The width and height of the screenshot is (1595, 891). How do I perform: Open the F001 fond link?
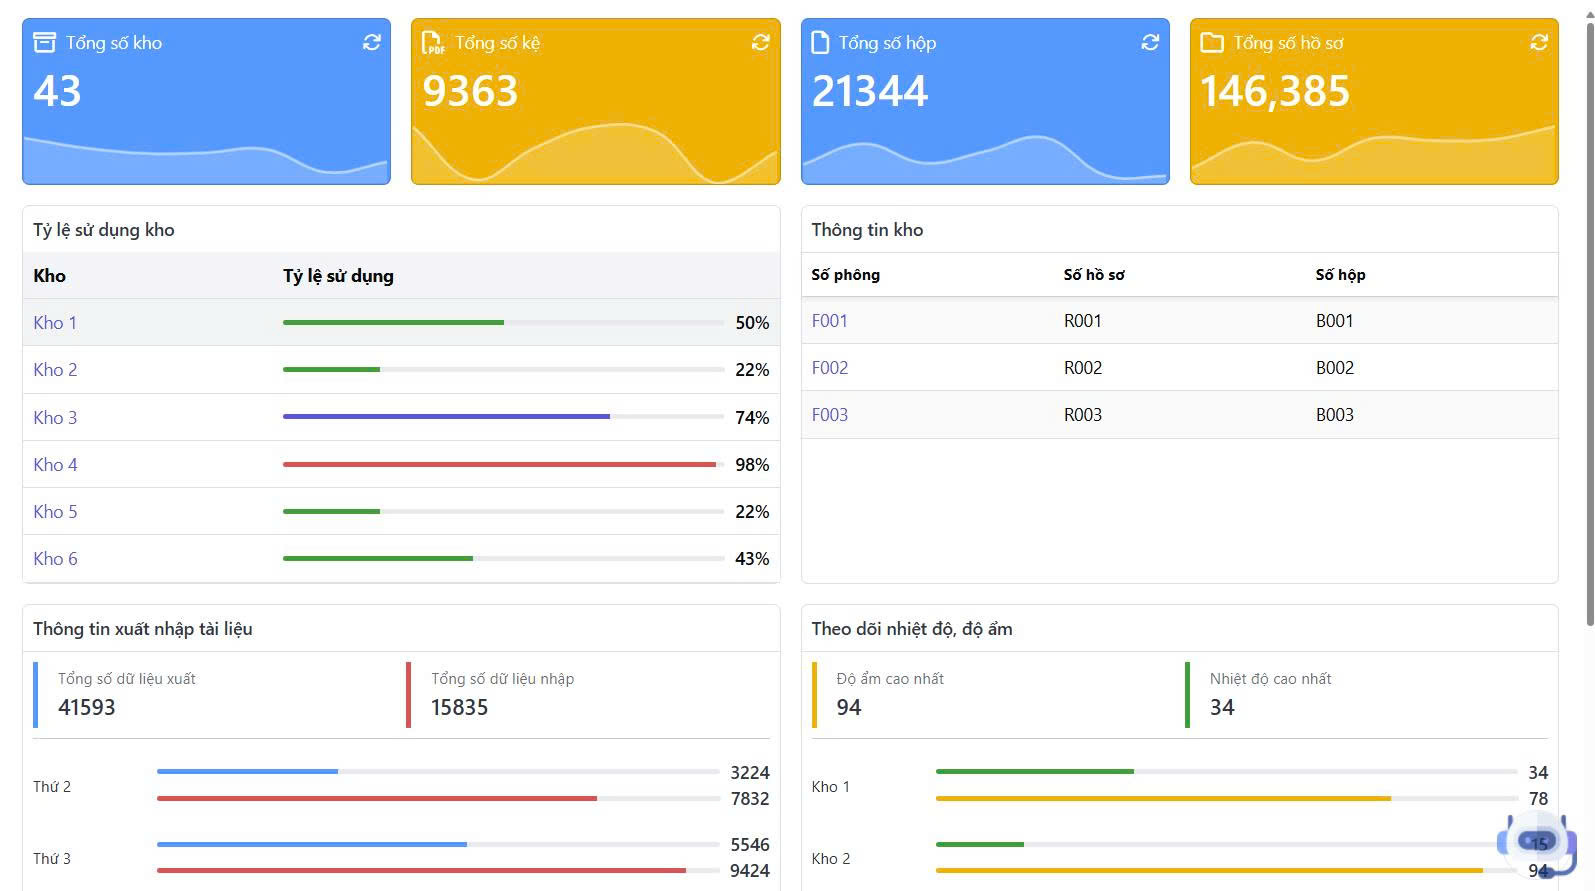tap(829, 321)
